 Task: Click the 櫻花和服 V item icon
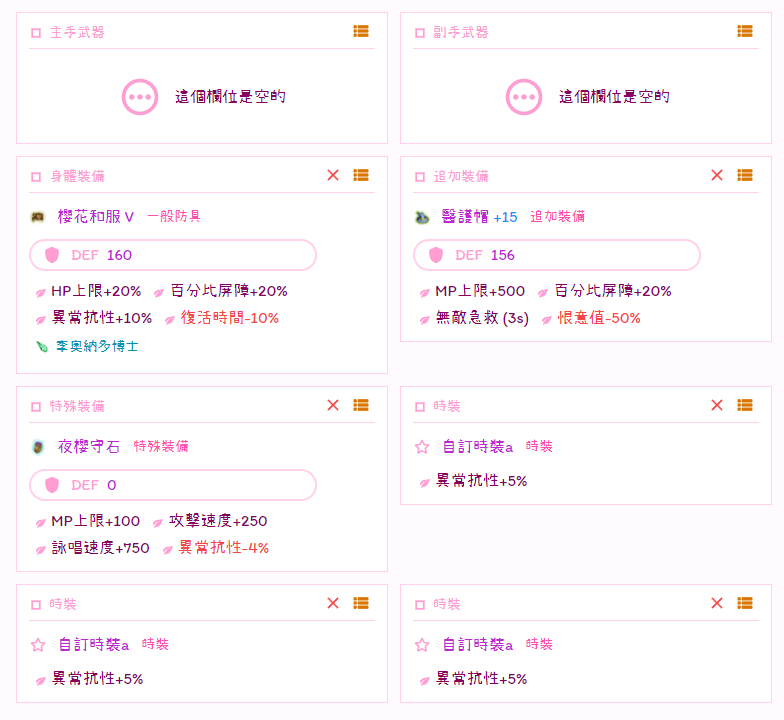pos(38,217)
